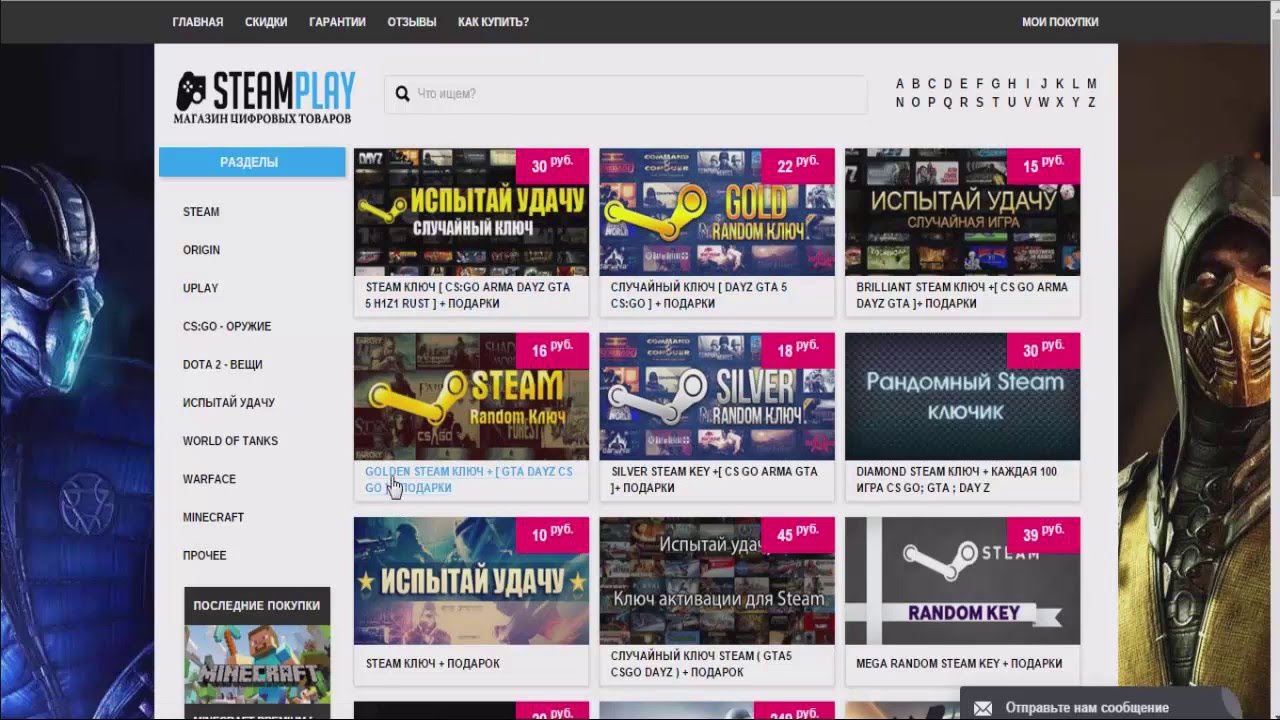Filter by letter H
The height and width of the screenshot is (720, 1280).
coord(1012,84)
